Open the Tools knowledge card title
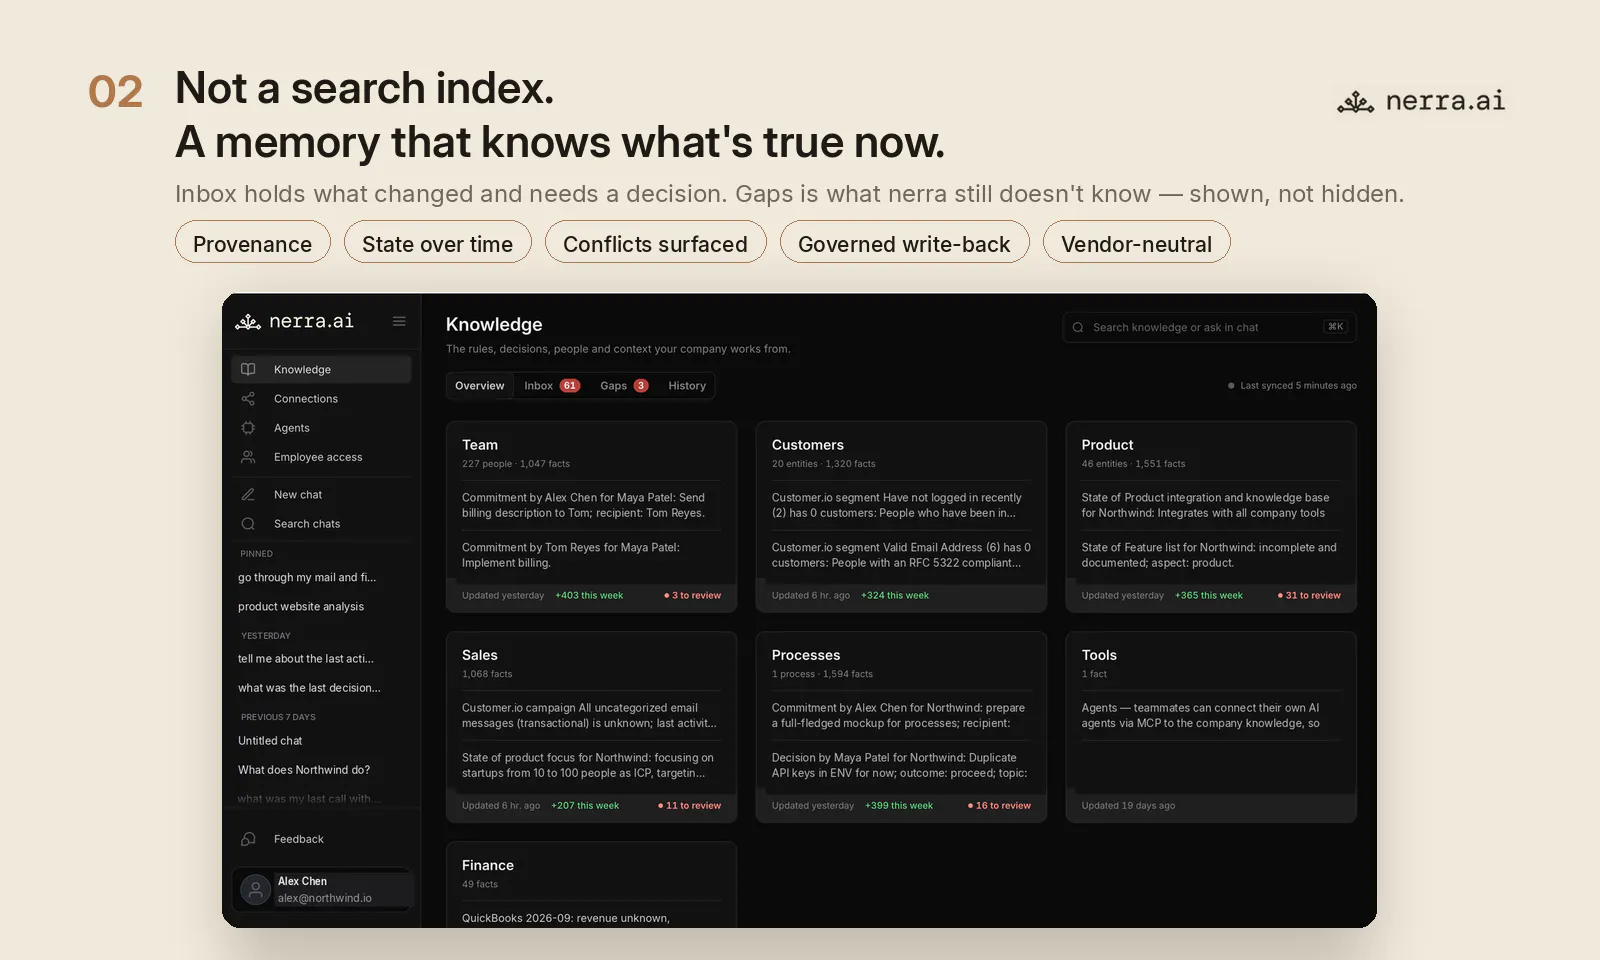1600x960 pixels. pyautogui.click(x=1099, y=655)
